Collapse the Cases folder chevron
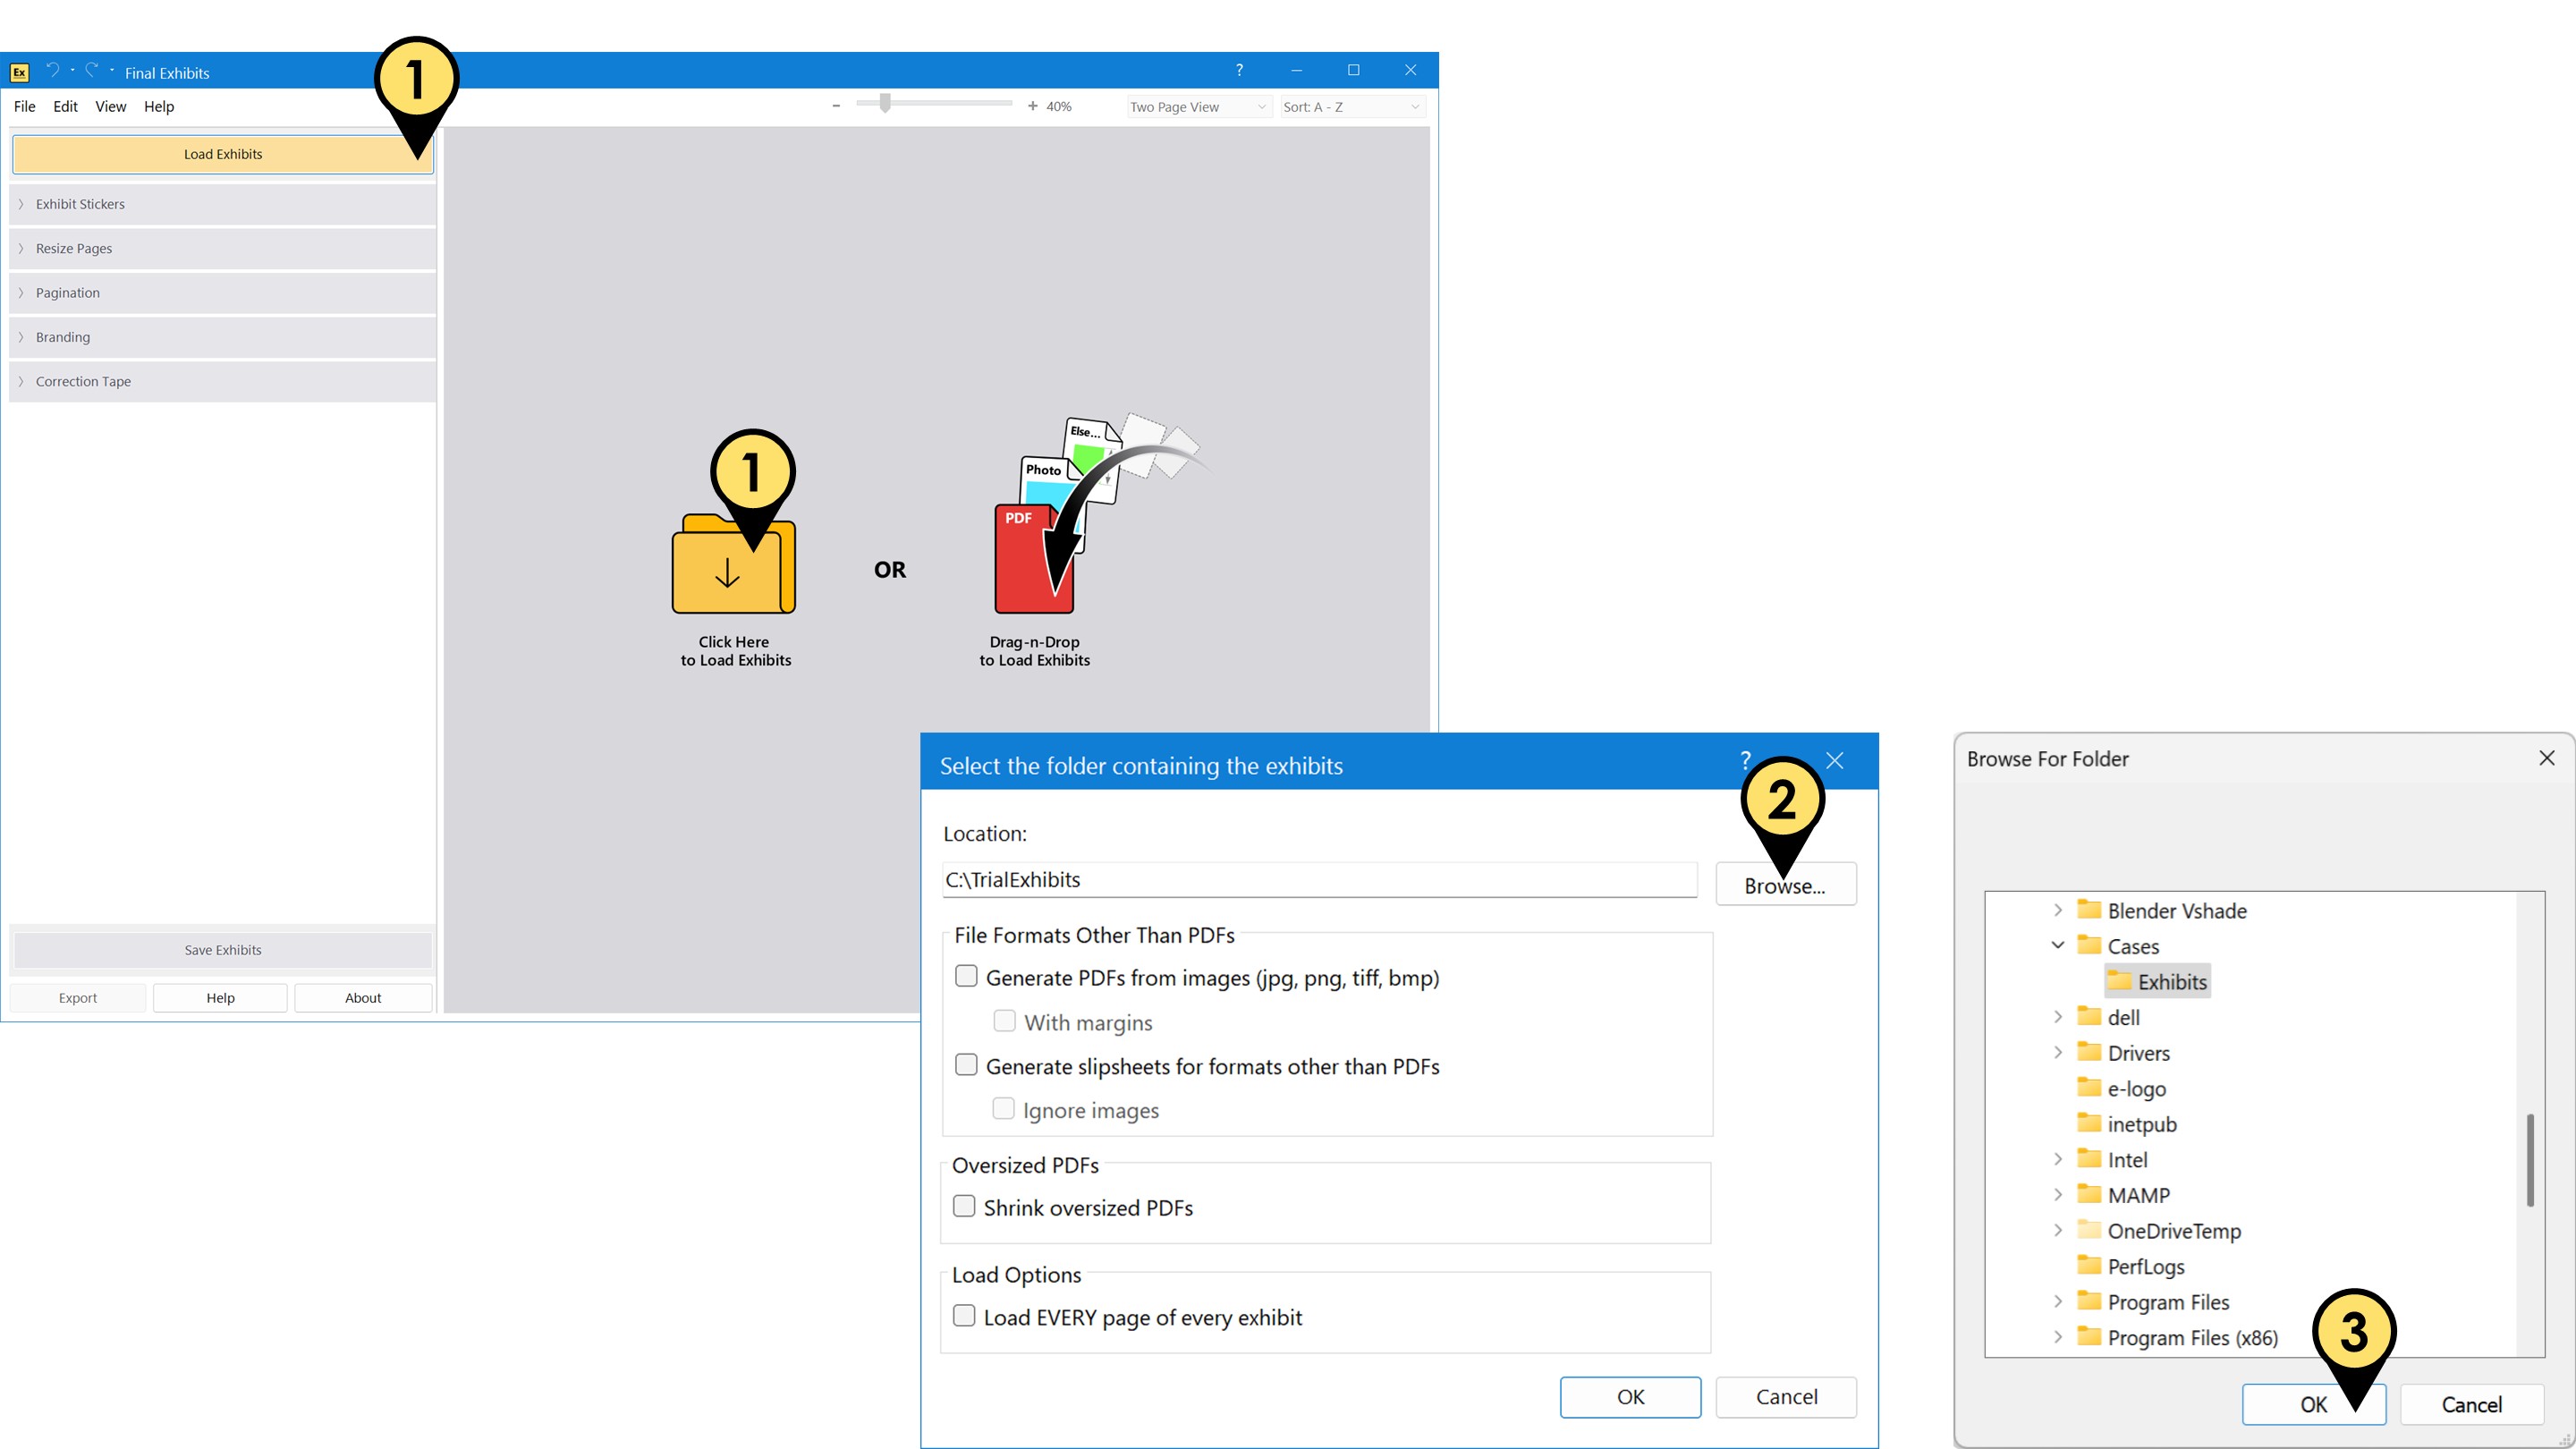The height and width of the screenshot is (1449, 2576). (2058, 945)
